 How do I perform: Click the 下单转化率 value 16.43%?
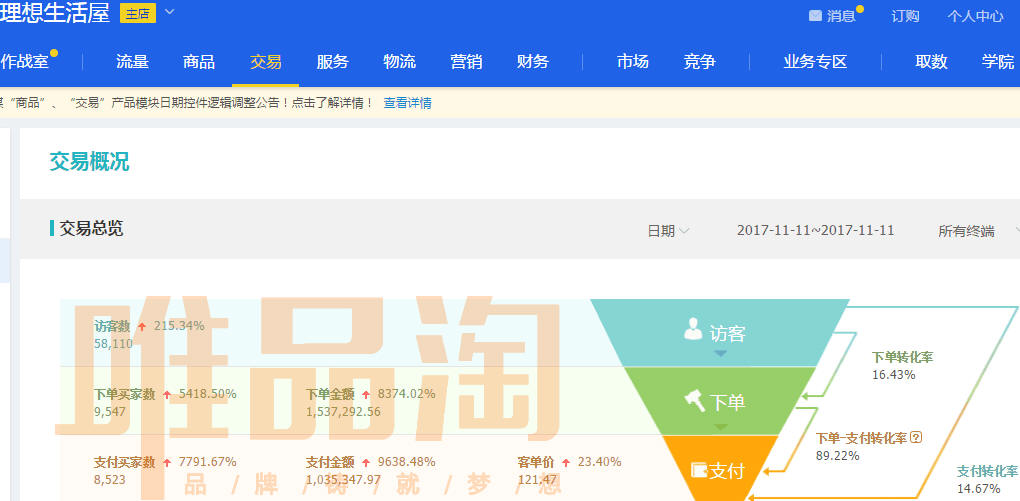tap(894, 375)
